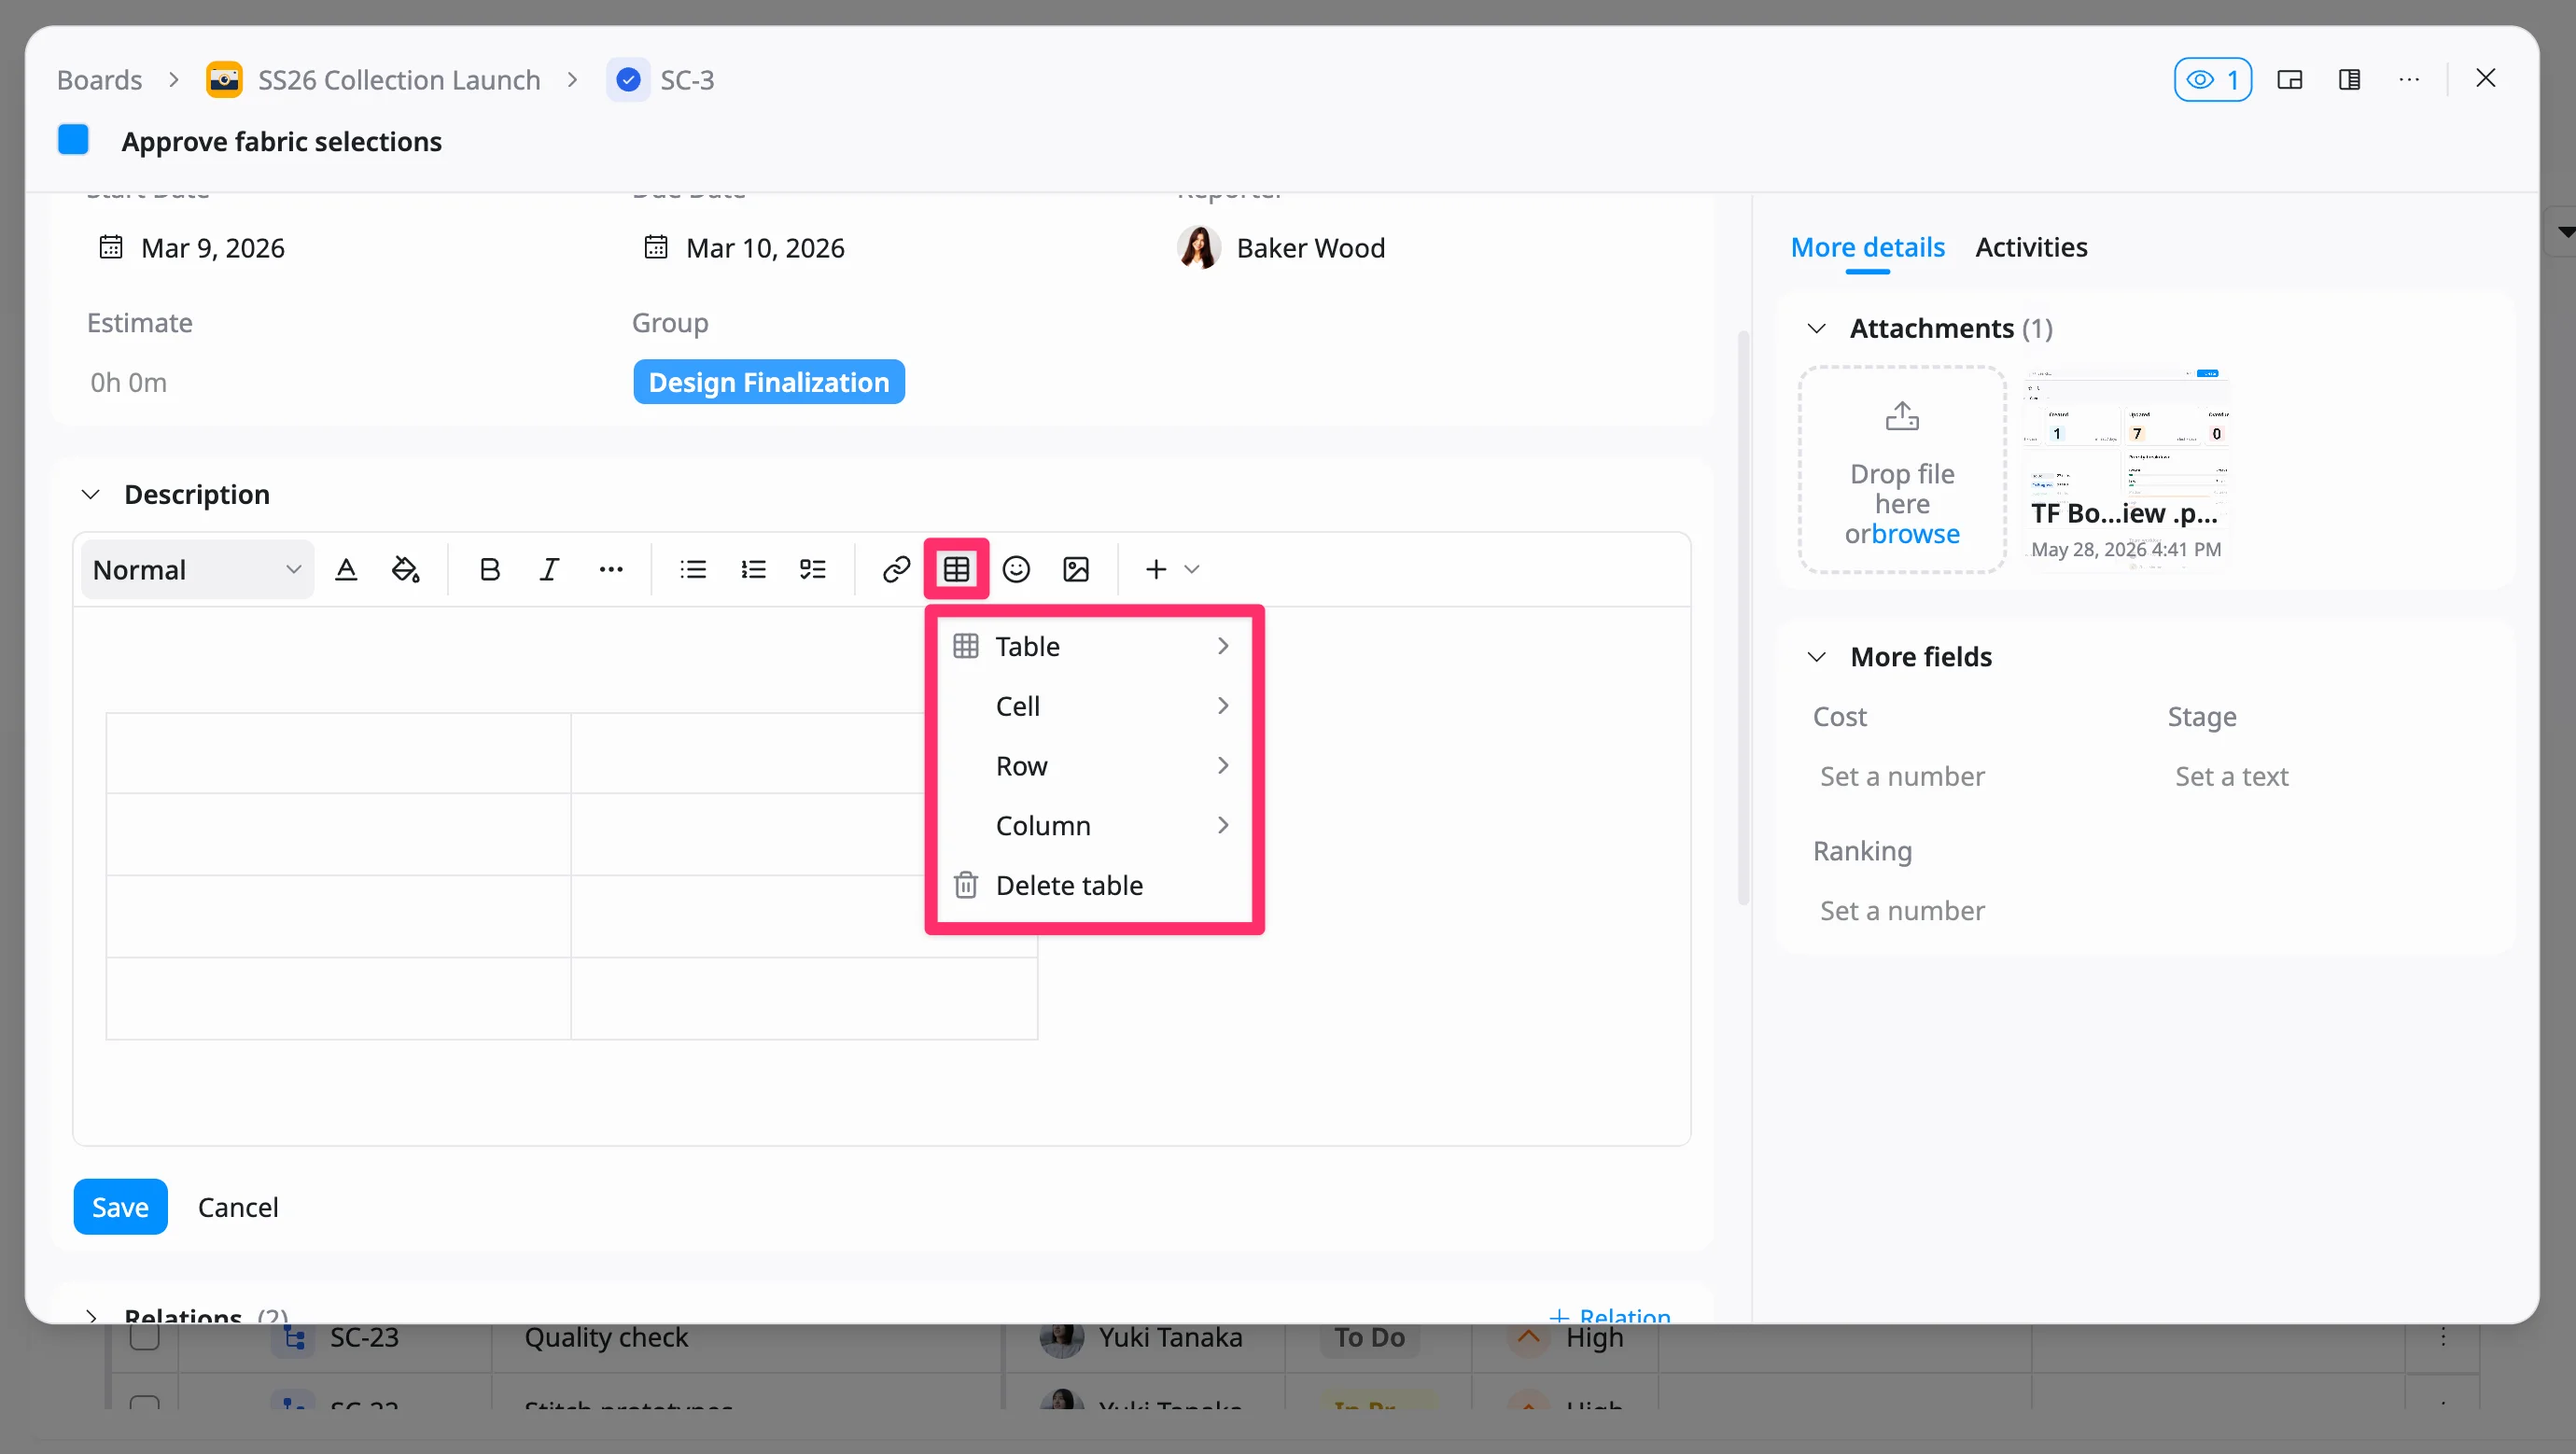This screenshot has width=2576, height=1454.
Task: Open the emoji picker
Action: (x=1016, y=570)
